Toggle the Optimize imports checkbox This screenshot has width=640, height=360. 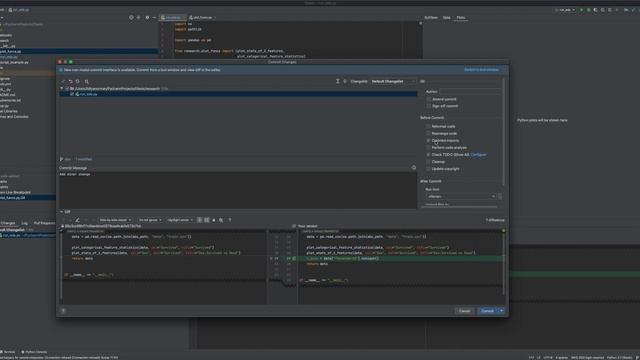tap(429, 140)
